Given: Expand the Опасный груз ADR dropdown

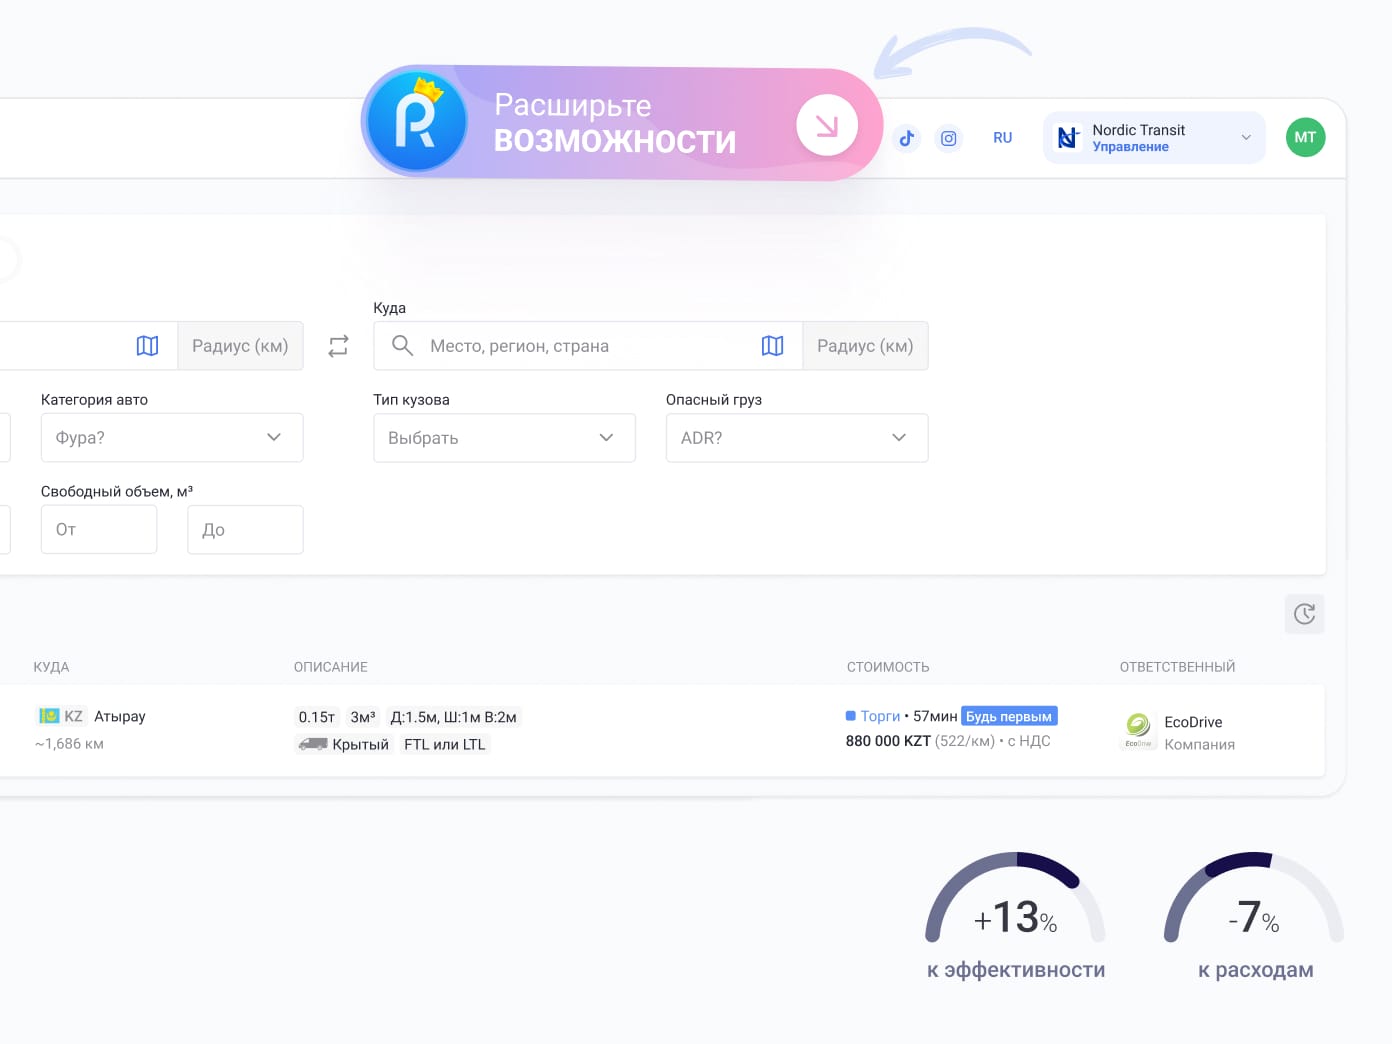Looking at the screenshot, I should point(796,438).
